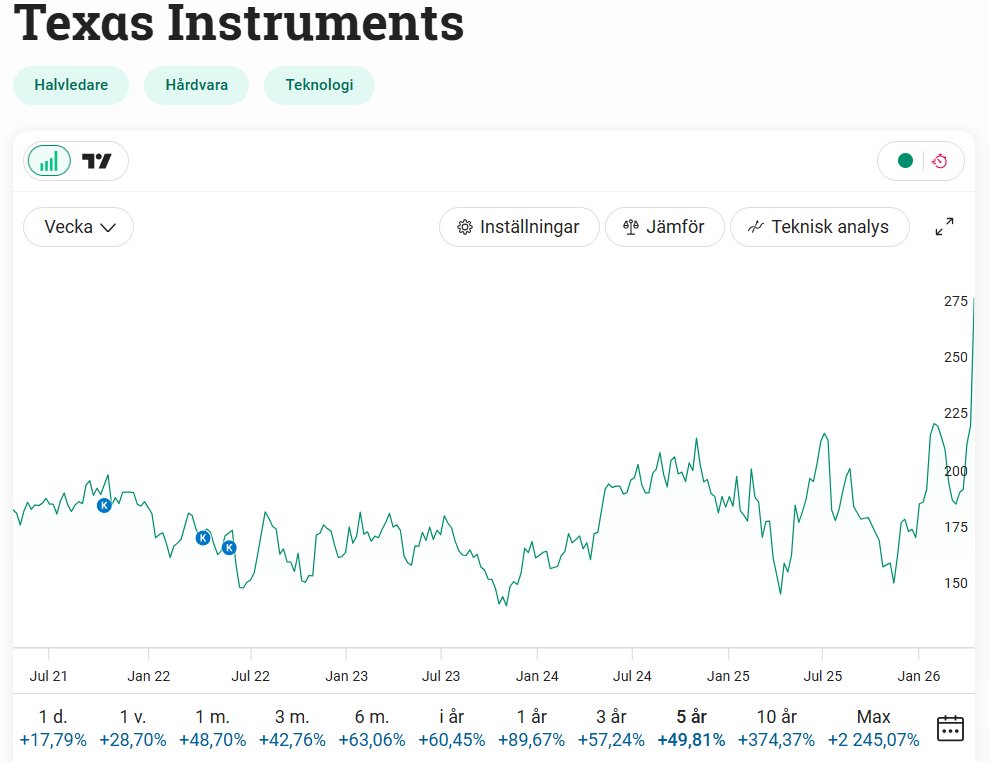
Task: Click the Jan 26 axis label
Action: click(x=918, y=676)
